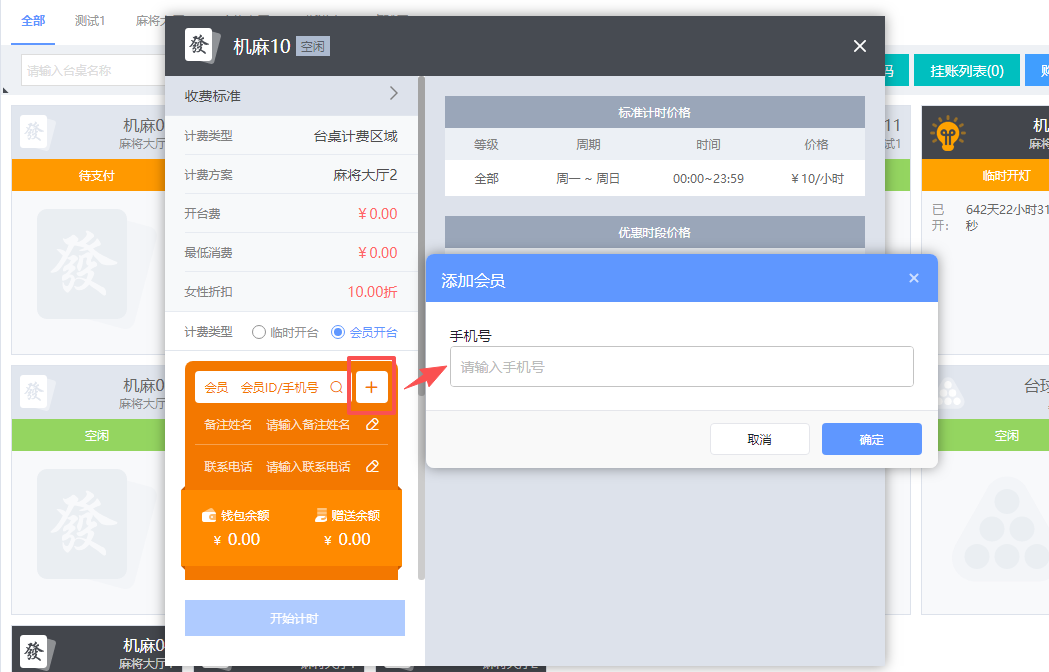Image resolution: width=1049 pixels, height=672 pixels.
Task: Click the 空闲 status tag beside 机麻10
Action: (312, 46)
